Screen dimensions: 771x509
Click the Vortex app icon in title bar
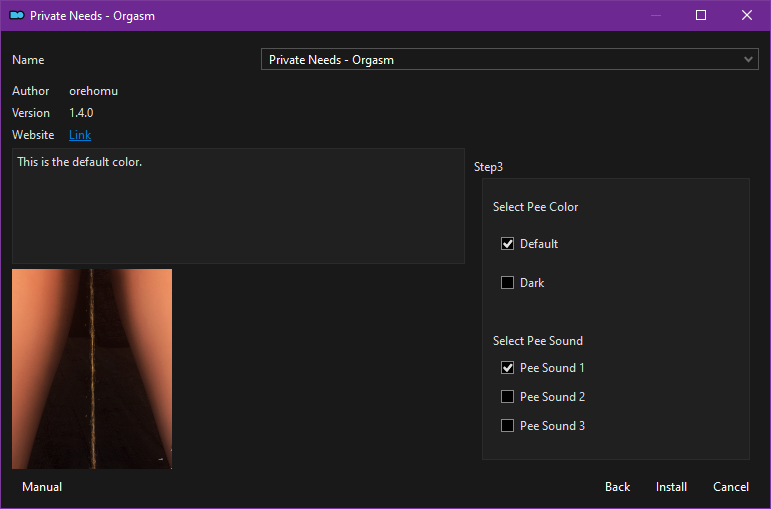pyautogui.click(x=16, y=16)
